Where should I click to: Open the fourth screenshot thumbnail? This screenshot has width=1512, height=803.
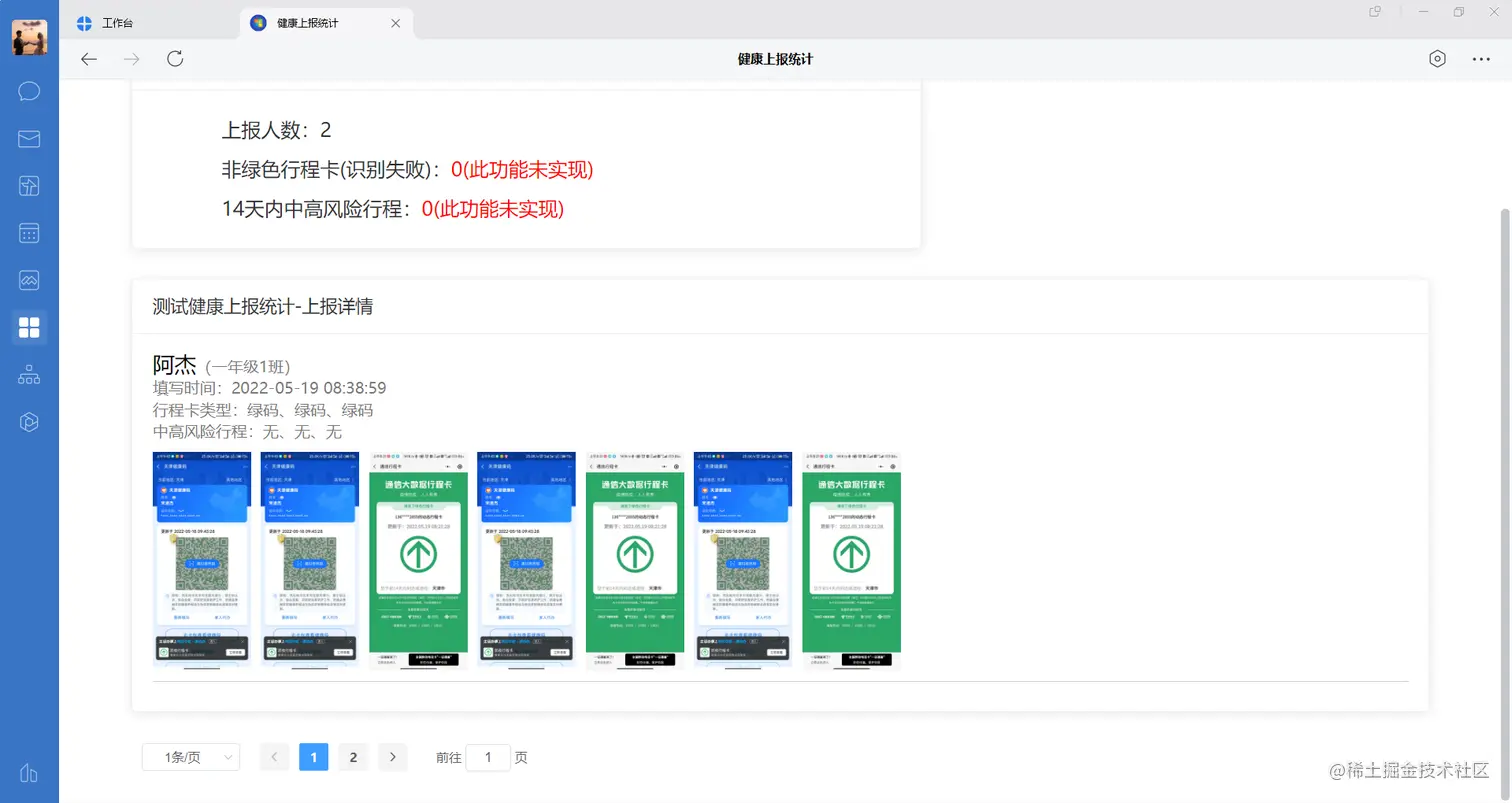(526, 561)
